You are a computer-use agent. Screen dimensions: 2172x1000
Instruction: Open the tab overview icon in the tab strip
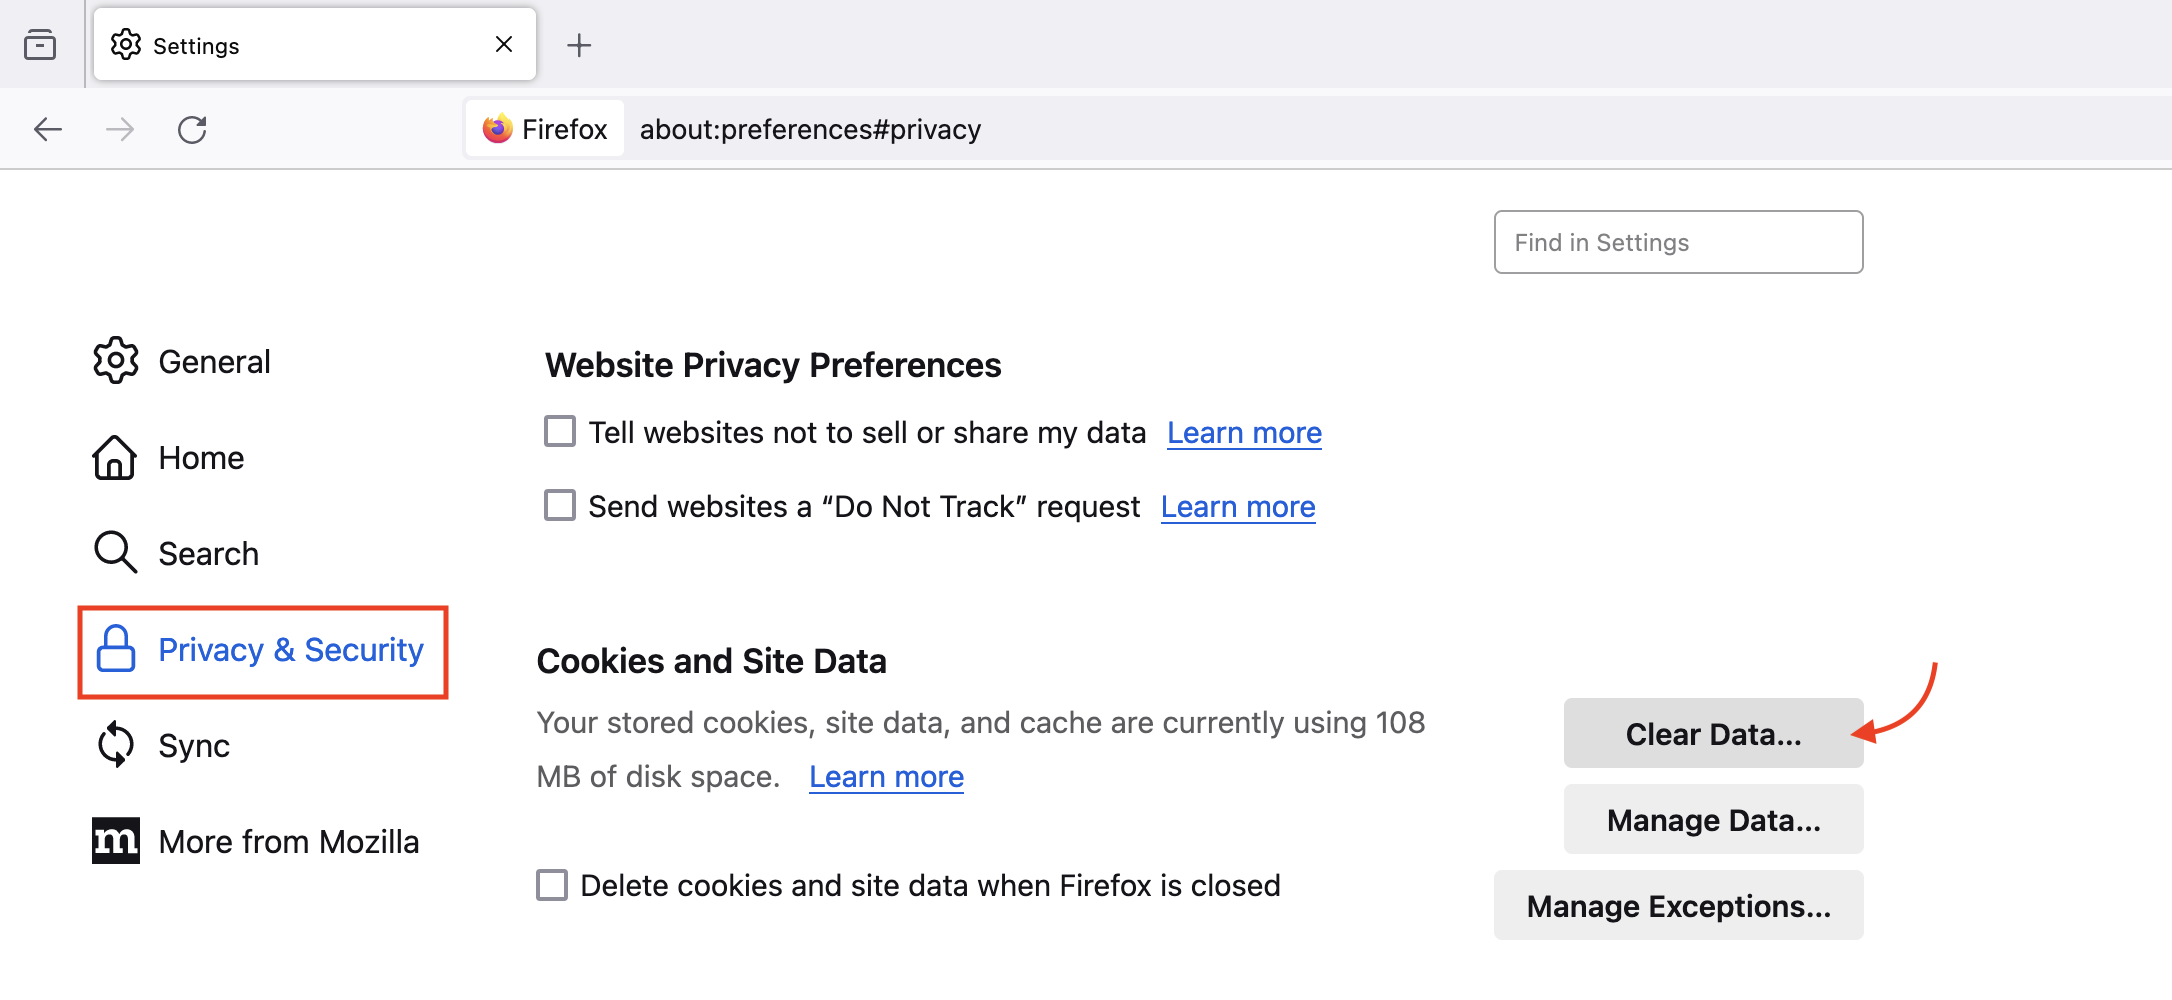pos(40,45)
